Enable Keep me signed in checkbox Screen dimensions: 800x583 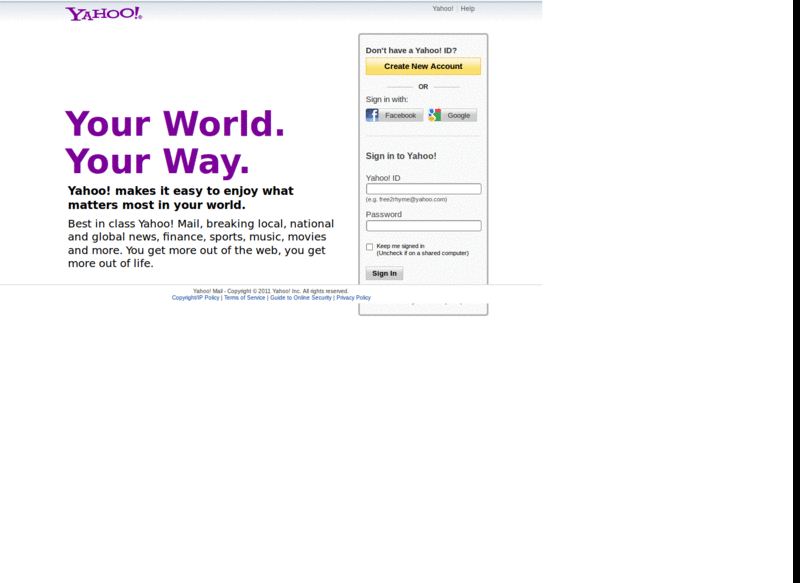tap(369, 247)
